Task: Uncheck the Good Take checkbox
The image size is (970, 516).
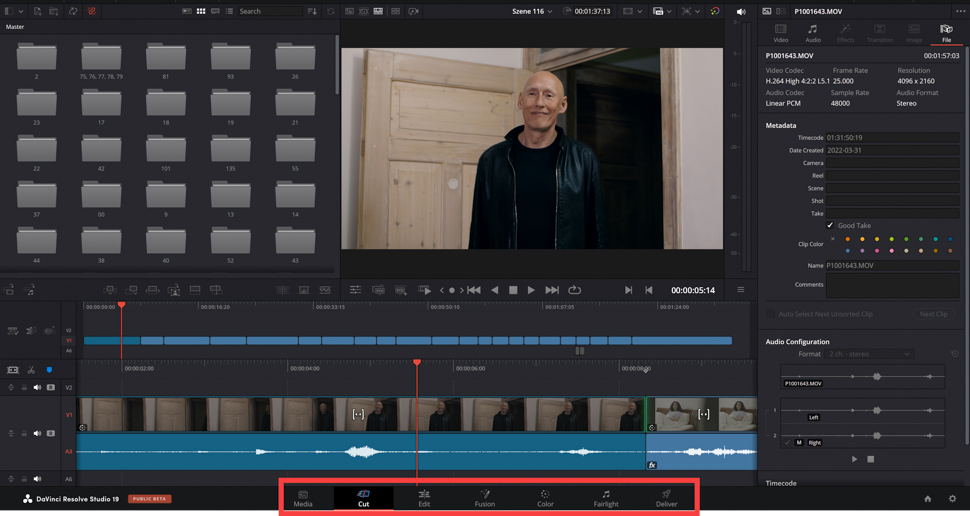Action: (830, 225)
